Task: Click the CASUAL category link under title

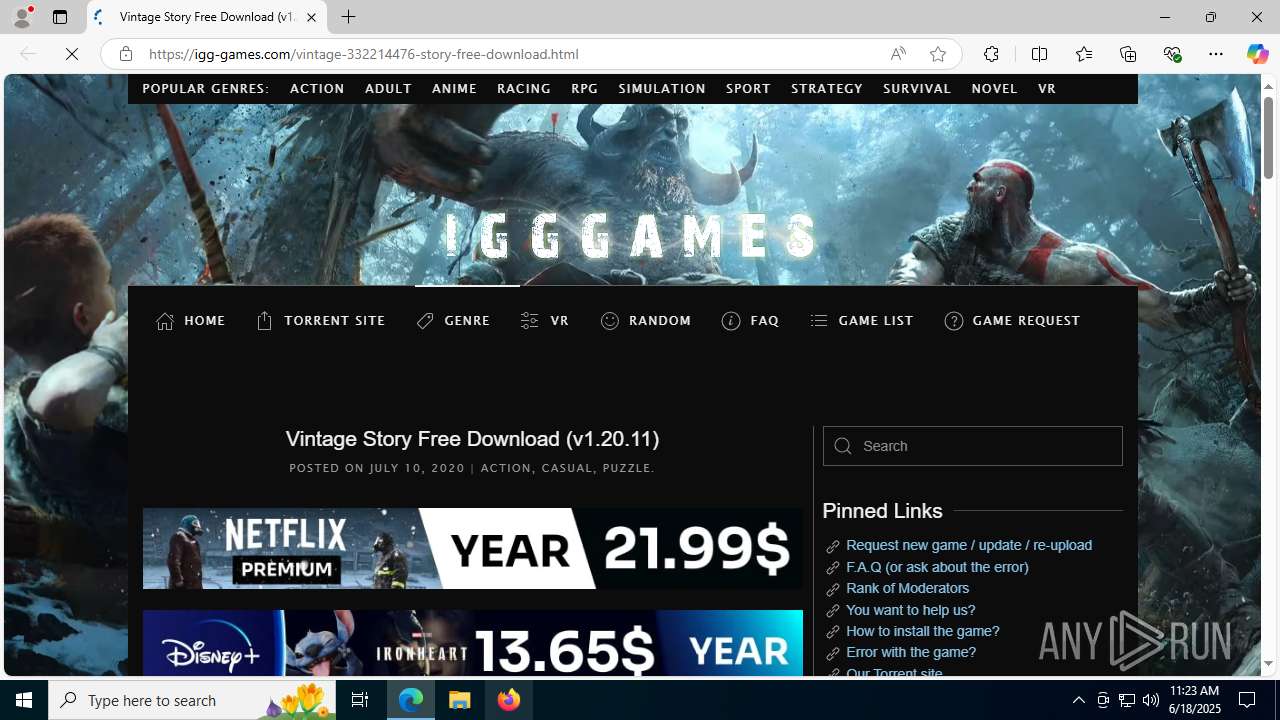Action: click(x=567, y=468)
